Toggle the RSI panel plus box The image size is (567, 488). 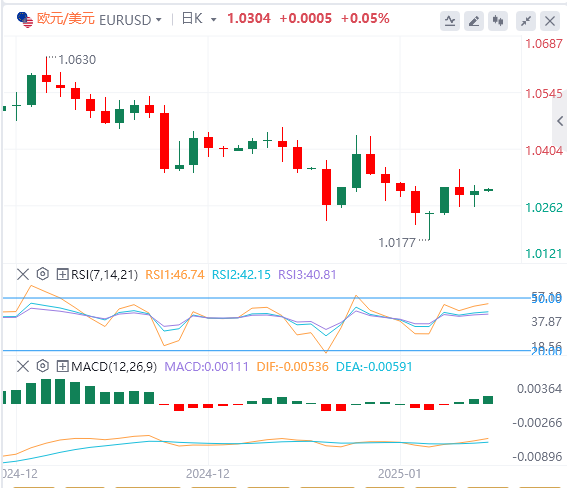tap(62, 274)
